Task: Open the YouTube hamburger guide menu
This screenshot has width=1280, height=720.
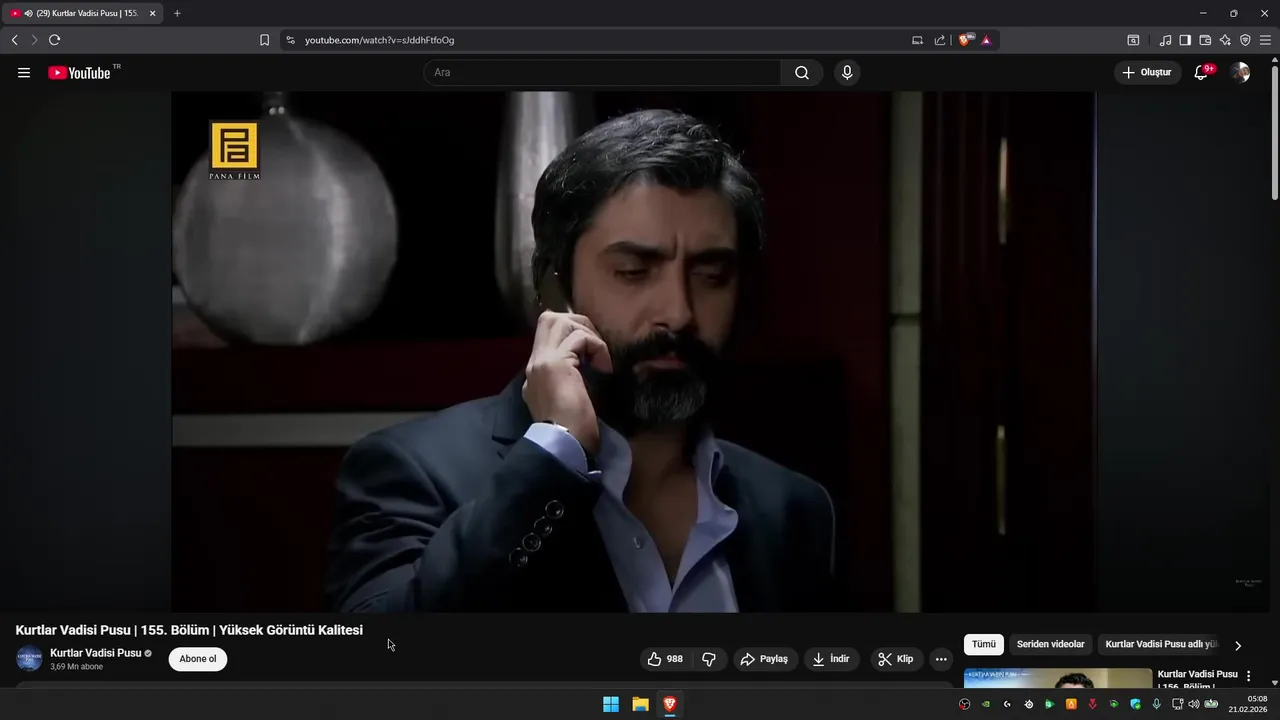Action: pos(24,73)
